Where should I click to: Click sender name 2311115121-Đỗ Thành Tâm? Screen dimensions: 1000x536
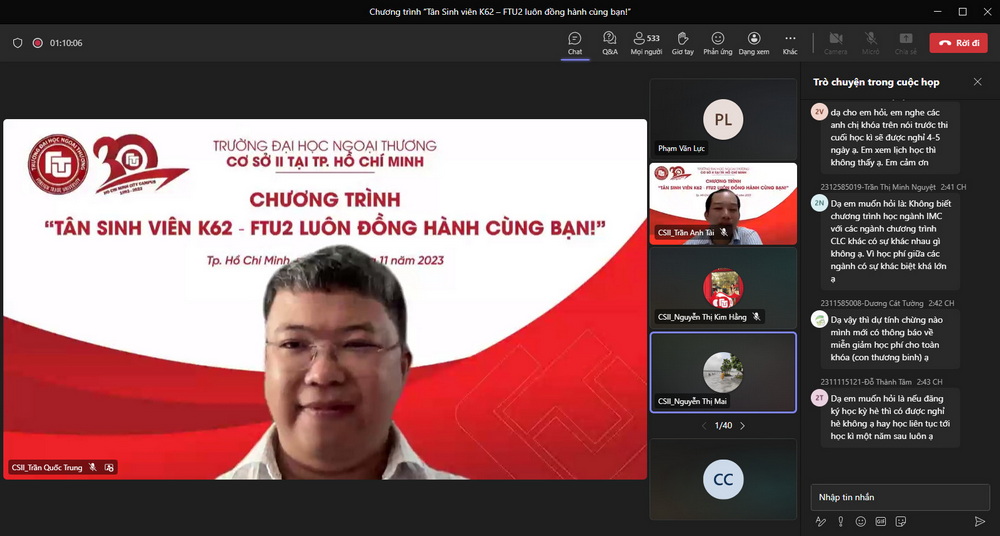click(x=866, y=382)
